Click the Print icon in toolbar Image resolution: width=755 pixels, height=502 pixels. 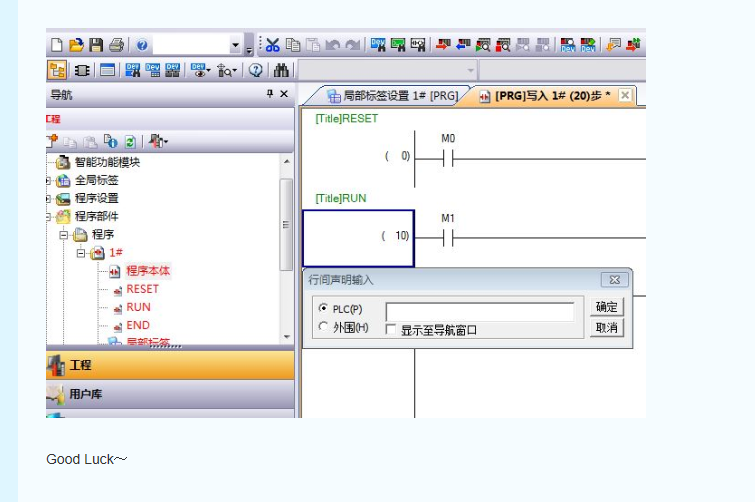(116, 45)
